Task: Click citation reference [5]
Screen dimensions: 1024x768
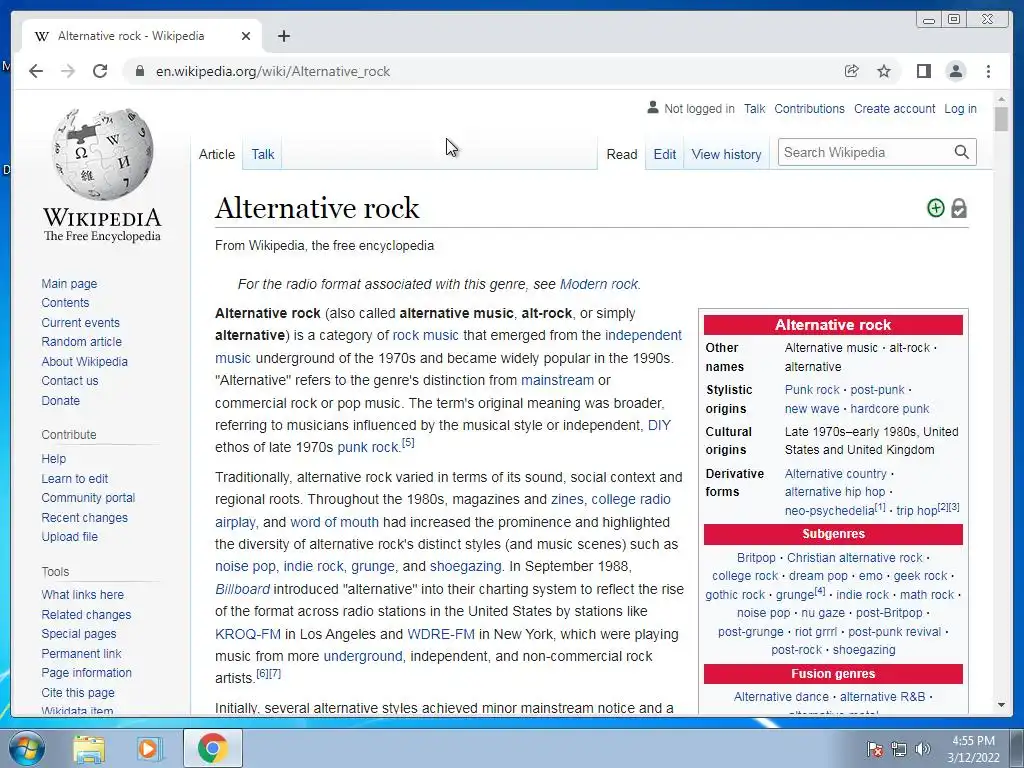Action: click(408, 442)
